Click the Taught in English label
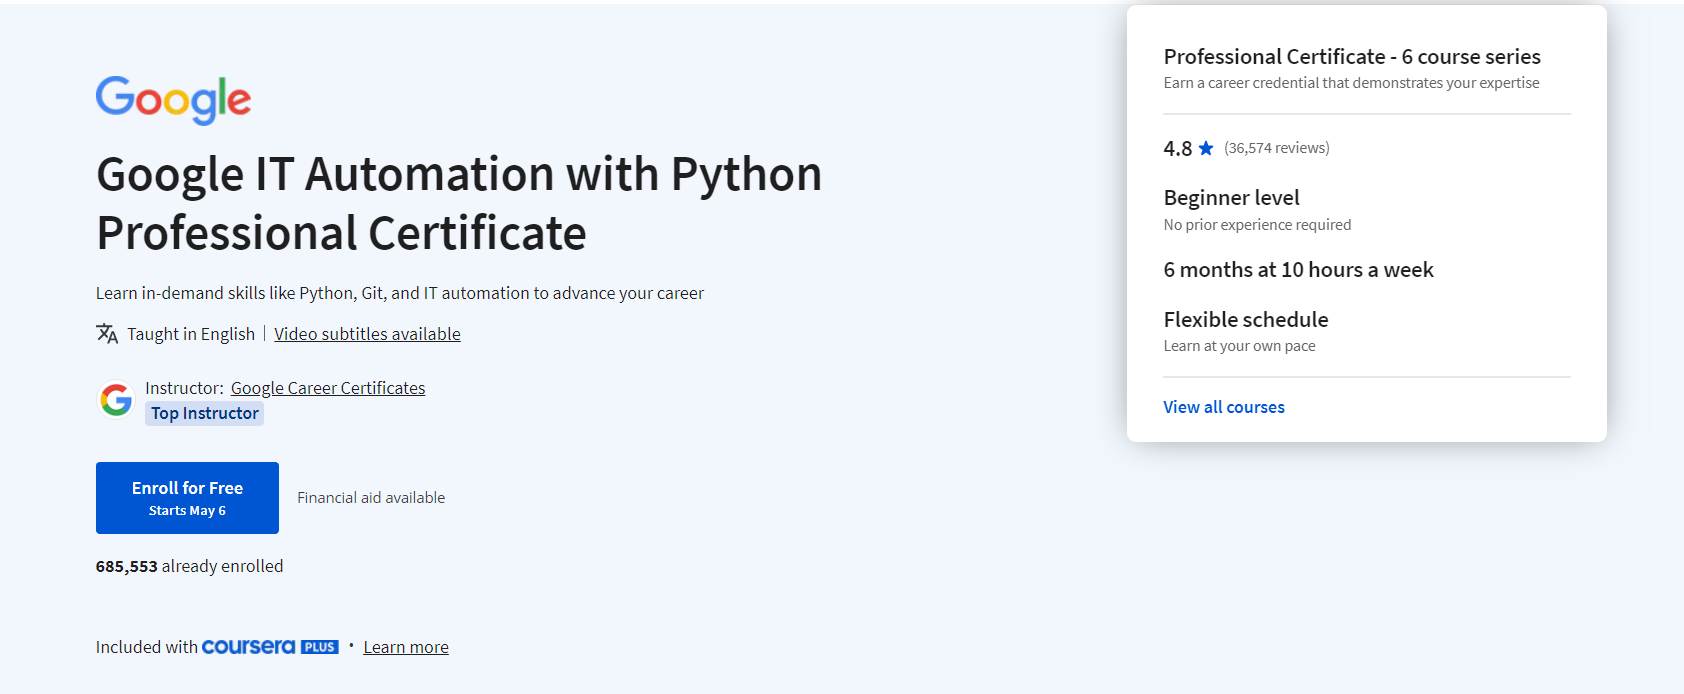This screenshot has height=694, width=1684. coord(191,334)
